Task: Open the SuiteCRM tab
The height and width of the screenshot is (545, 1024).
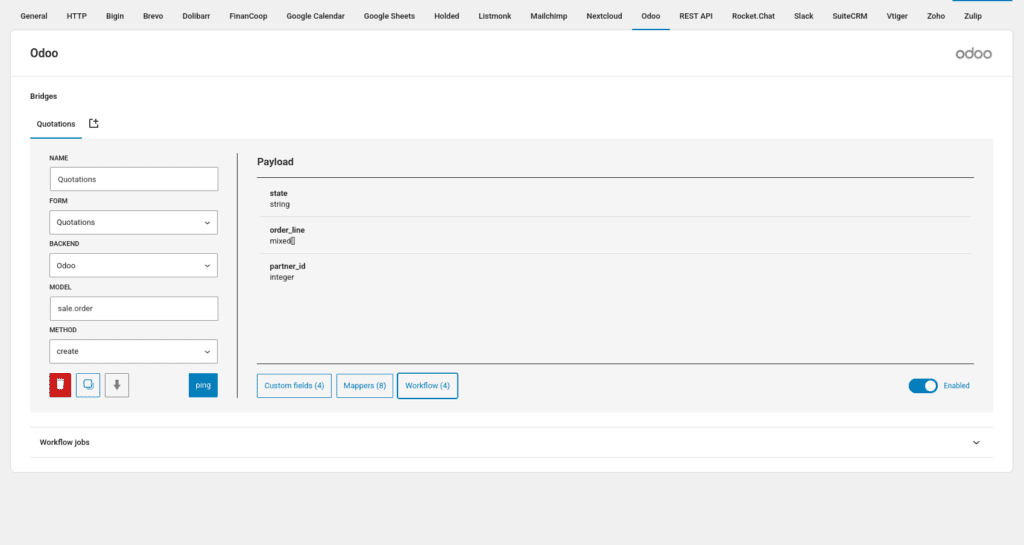Action: [850, 16]
